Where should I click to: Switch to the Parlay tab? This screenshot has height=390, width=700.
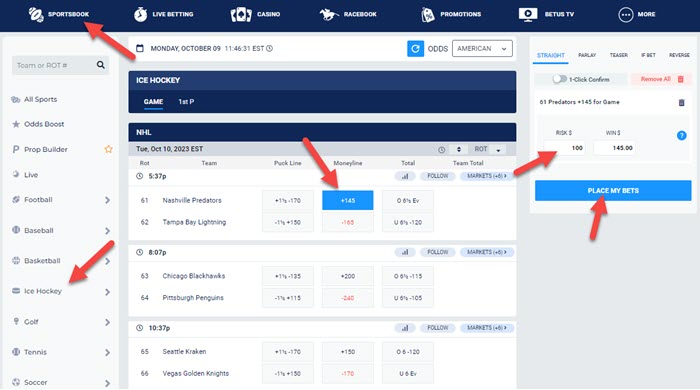[x=587, y=55]
